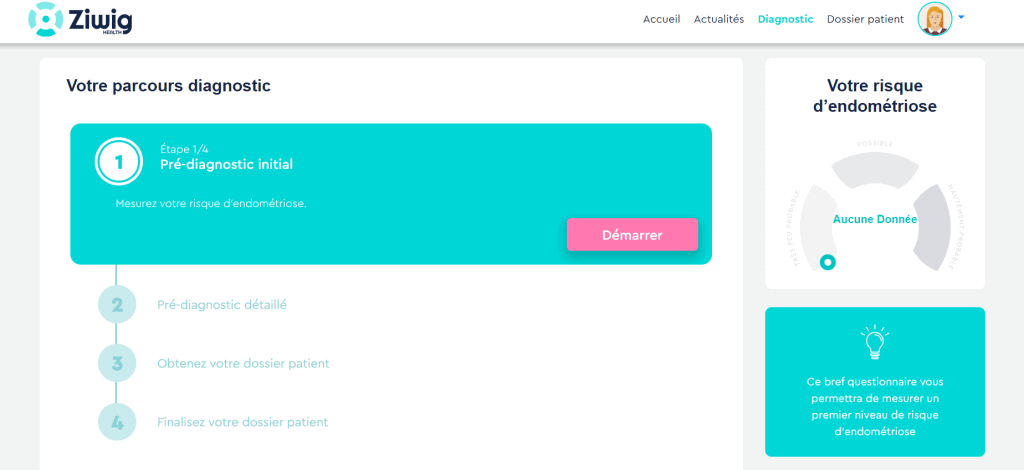
Task: Open Obtenez votre dossier patient step
Action: [x=243, y=364]
